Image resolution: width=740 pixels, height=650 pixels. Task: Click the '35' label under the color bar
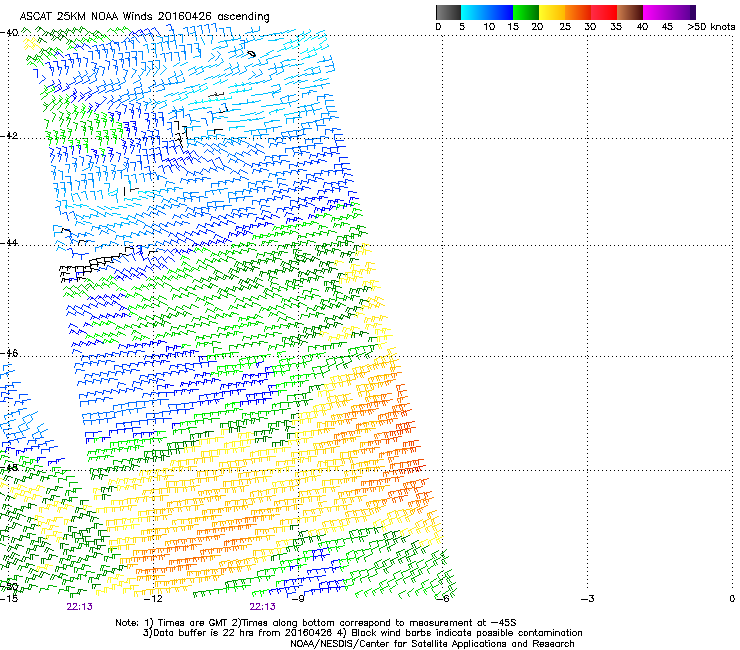616,27
